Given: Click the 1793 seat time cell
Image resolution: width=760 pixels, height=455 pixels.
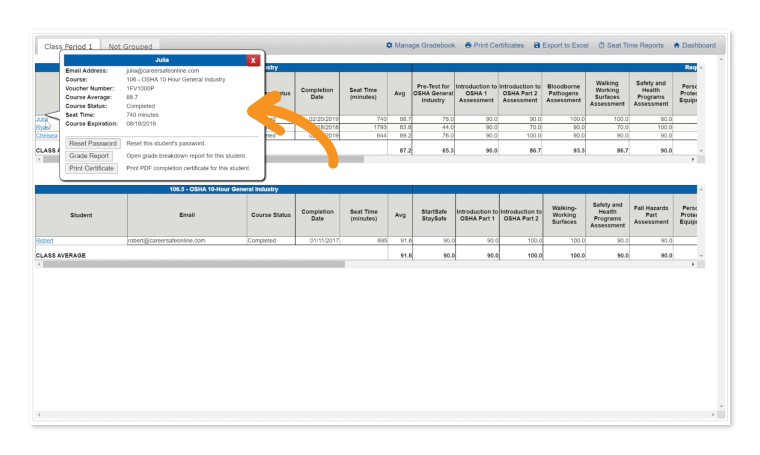Looking at the screenshot, I should coord(364,127).
